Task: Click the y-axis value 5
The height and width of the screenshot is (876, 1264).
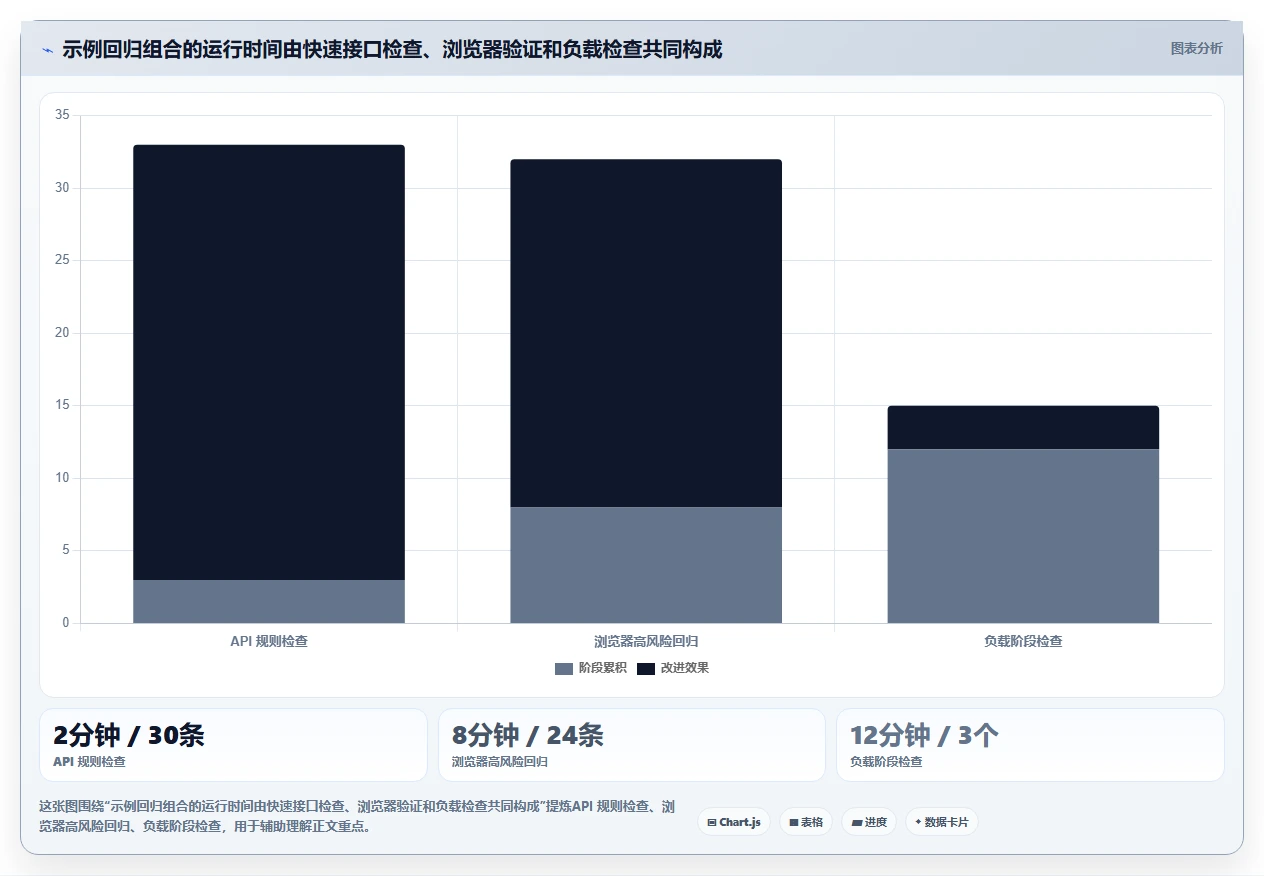Action: (66, 551)
